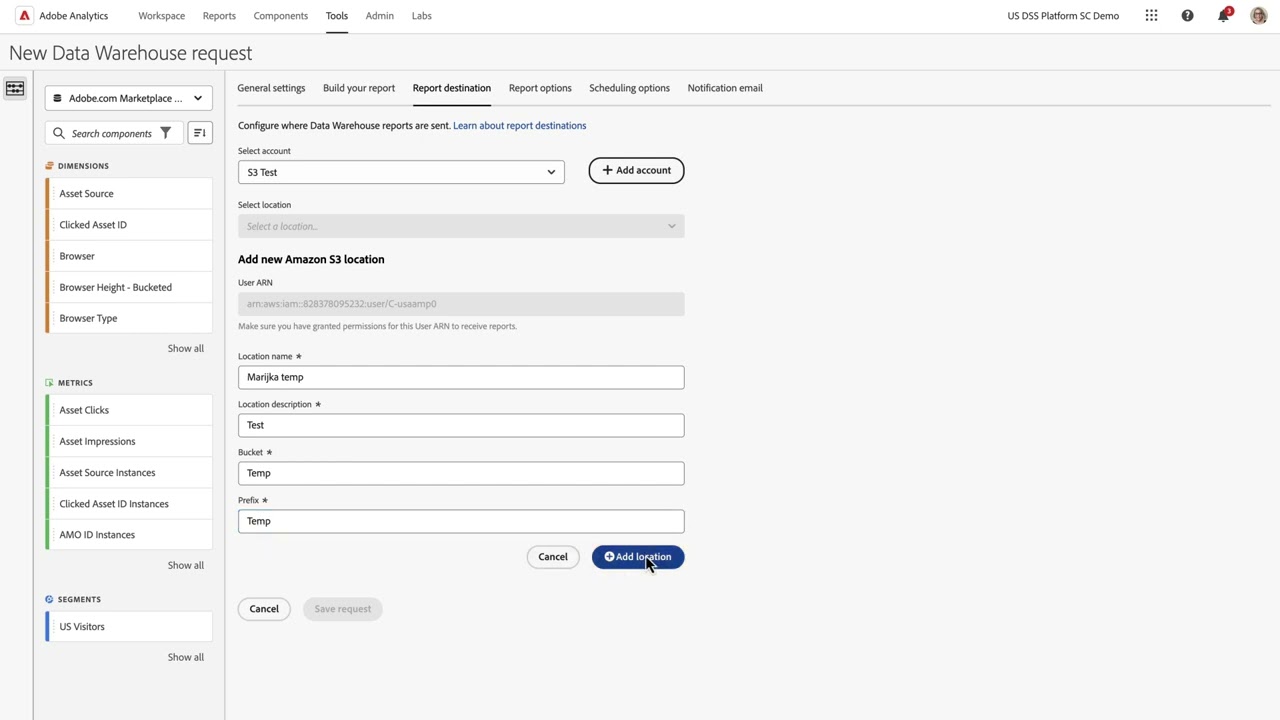
Task: Switch to the Scheduling options tab
Action: (x=629, y=88)
